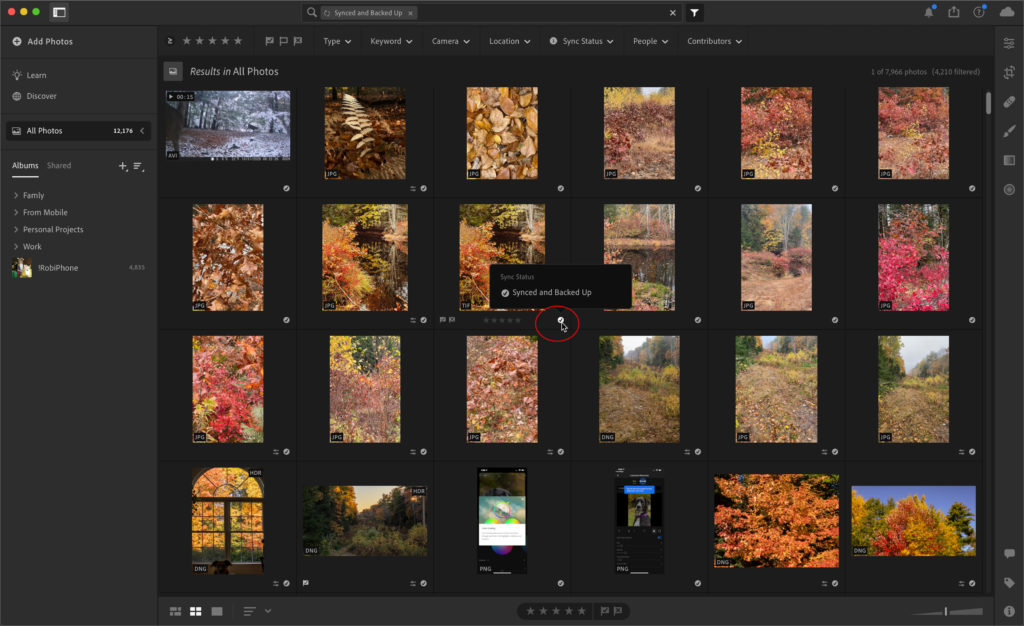Select the Healing Brush tool

coord(1009,102)
